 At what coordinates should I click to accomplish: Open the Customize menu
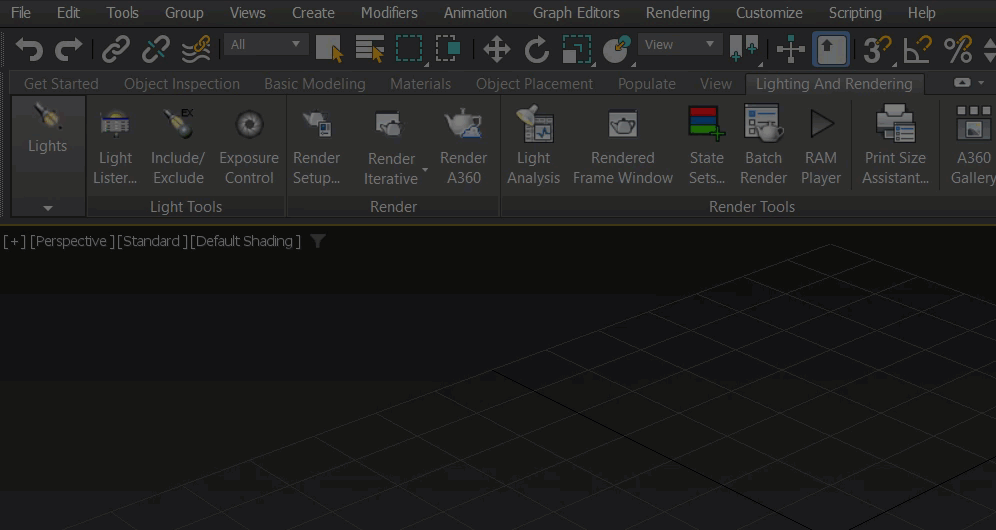769,13
